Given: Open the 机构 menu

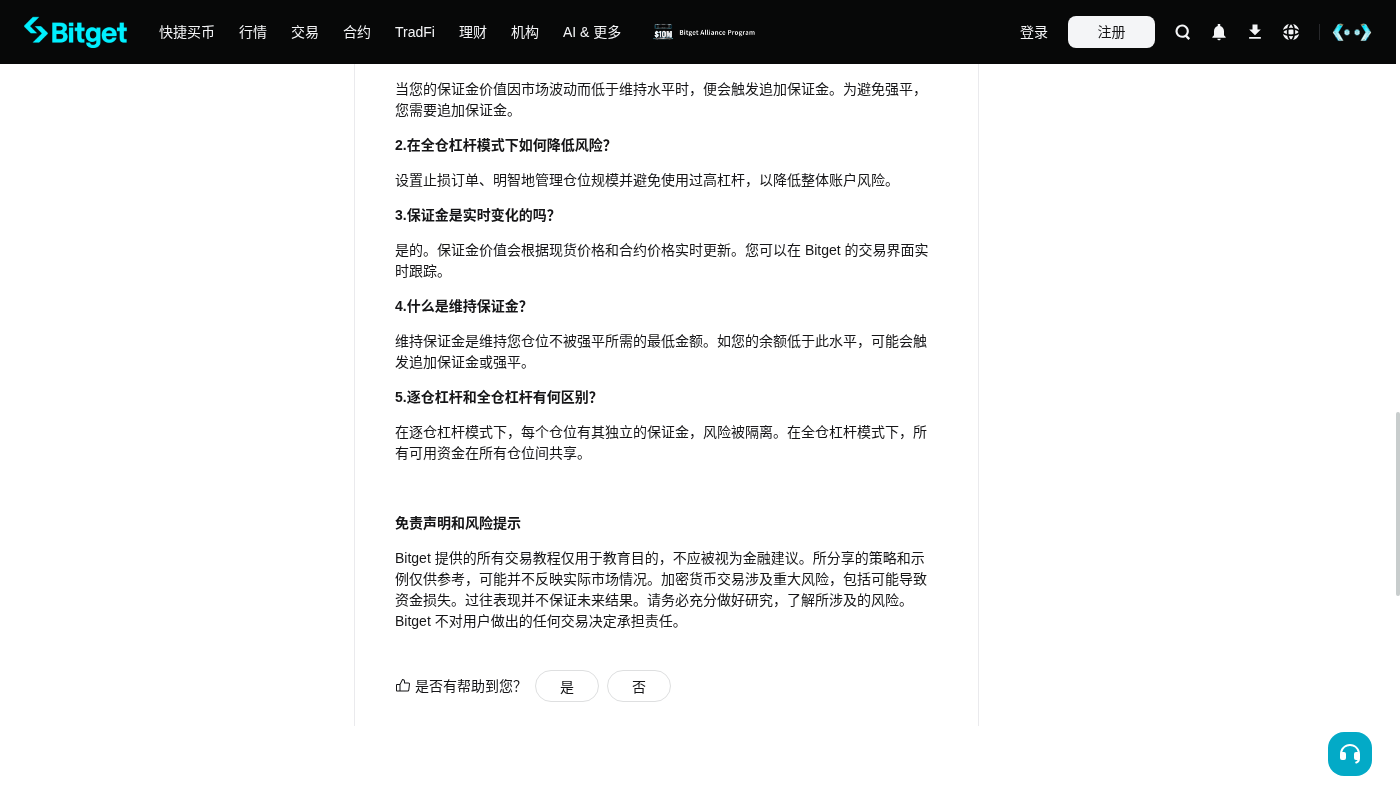Looking at the screenshot, I should (525, 32).
